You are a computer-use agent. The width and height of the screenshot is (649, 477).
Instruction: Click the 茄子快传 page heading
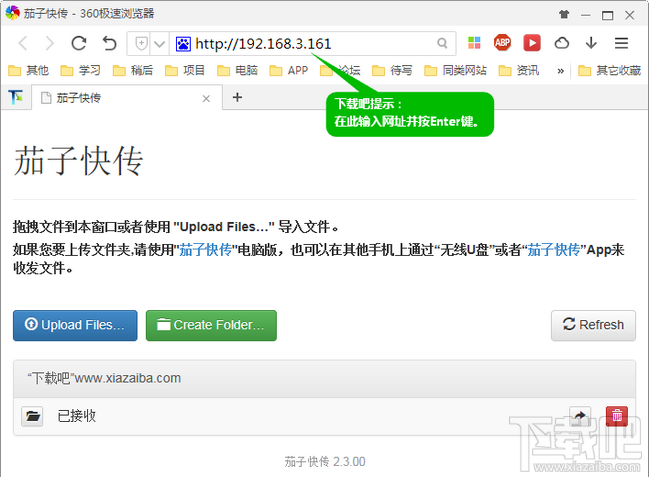tap(79, 161)
